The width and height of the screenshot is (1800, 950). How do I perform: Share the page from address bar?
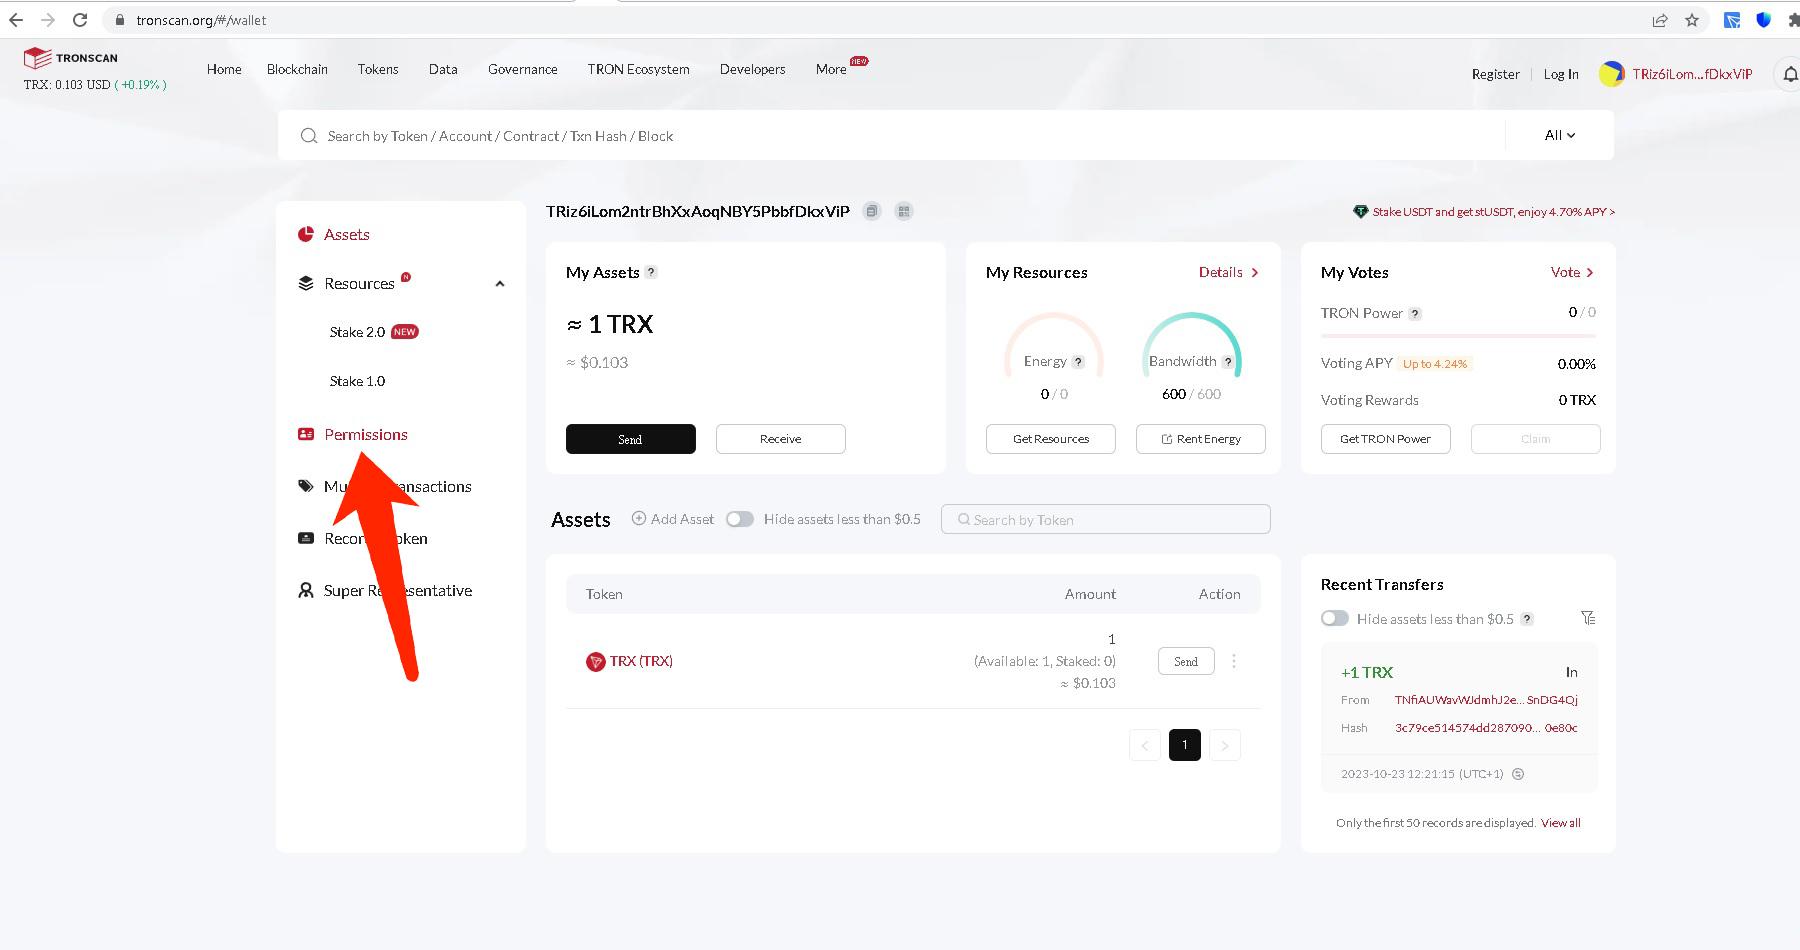click(1660, 20)
